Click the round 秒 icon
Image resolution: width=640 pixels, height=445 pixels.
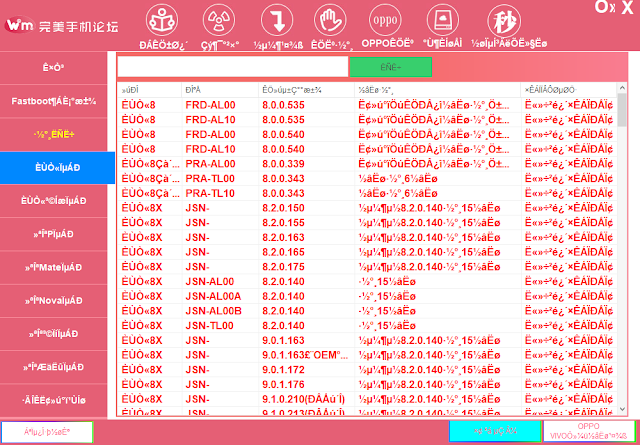(x=504, y=21)
